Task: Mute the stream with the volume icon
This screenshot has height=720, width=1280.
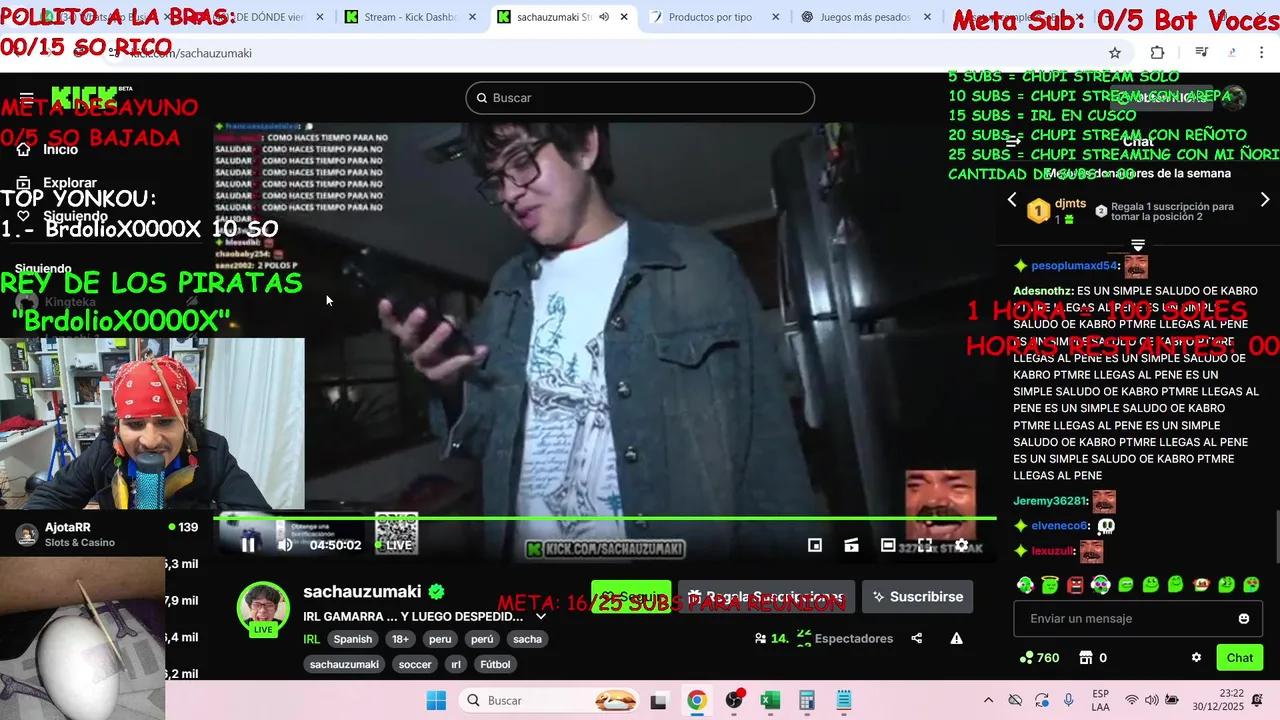Action: (285, 545)
